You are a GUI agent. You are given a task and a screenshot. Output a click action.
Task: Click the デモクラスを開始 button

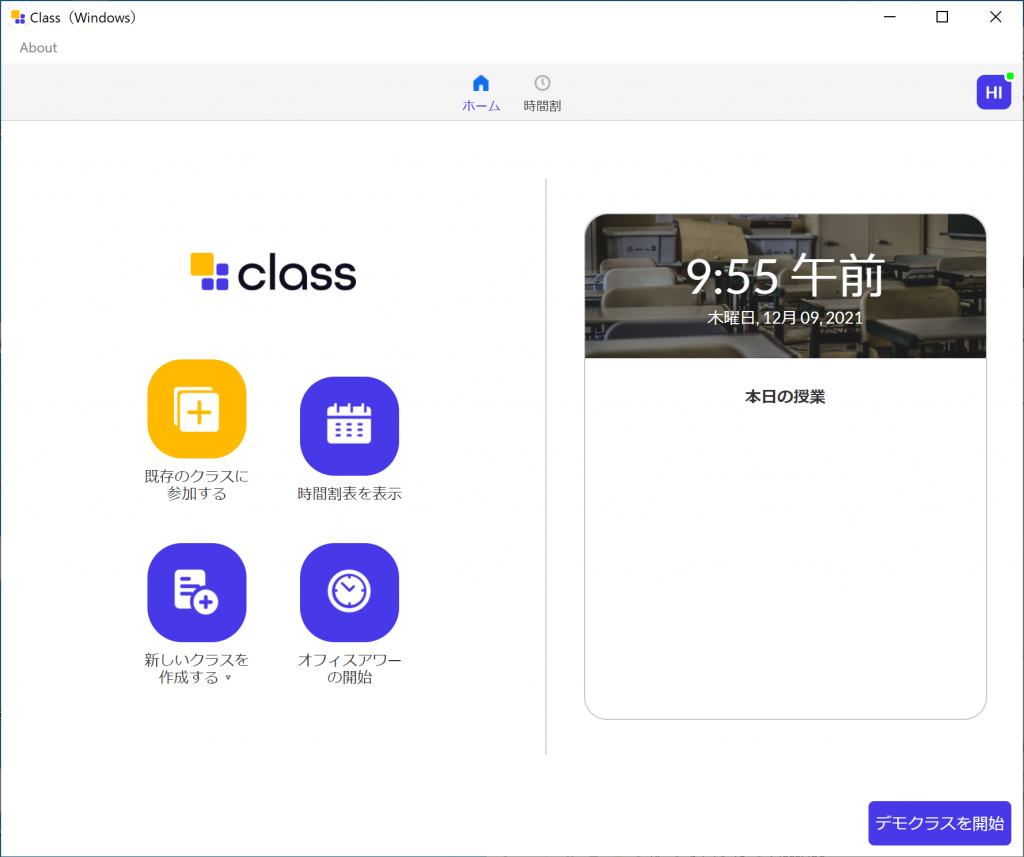point(939,823)
